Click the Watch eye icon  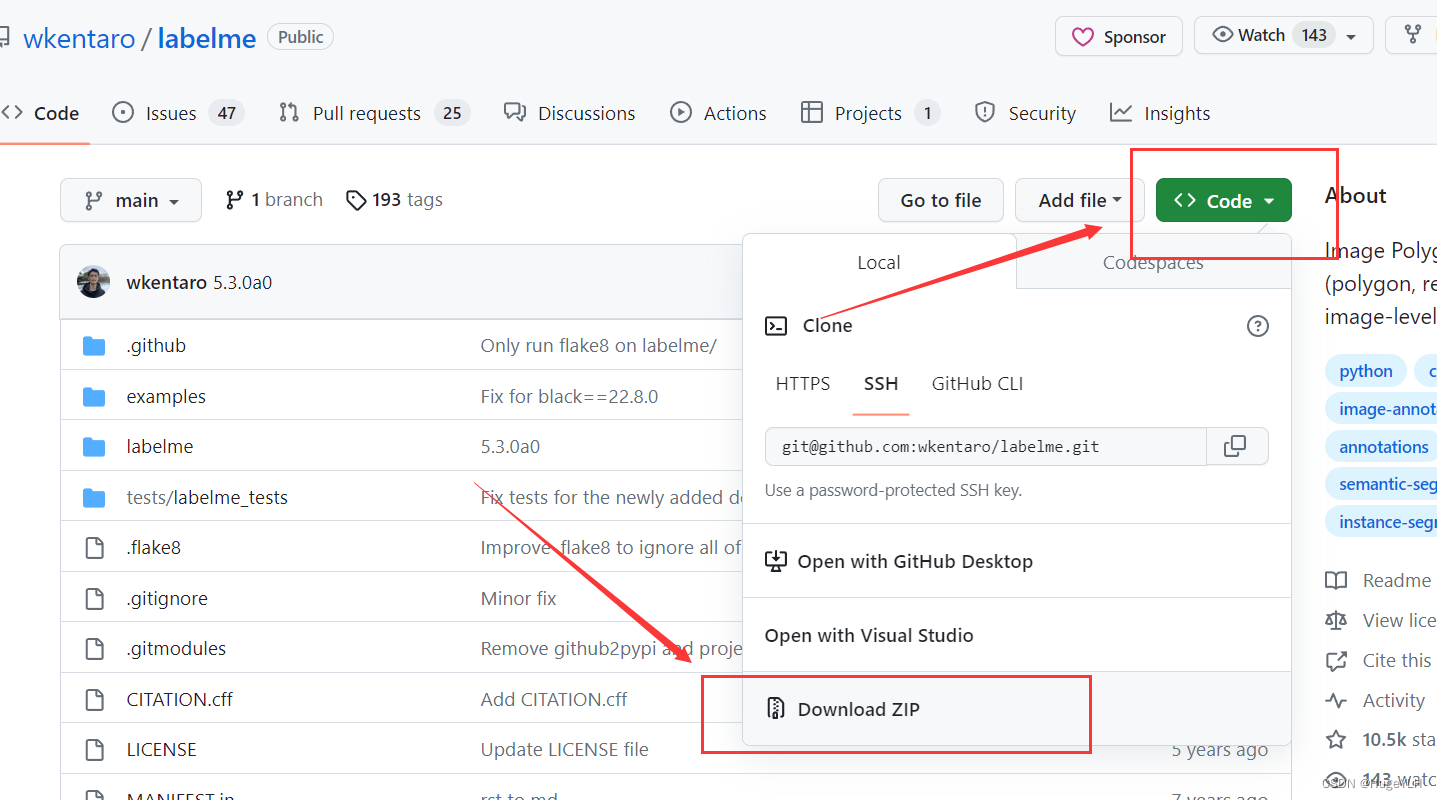coord(1223,35)
